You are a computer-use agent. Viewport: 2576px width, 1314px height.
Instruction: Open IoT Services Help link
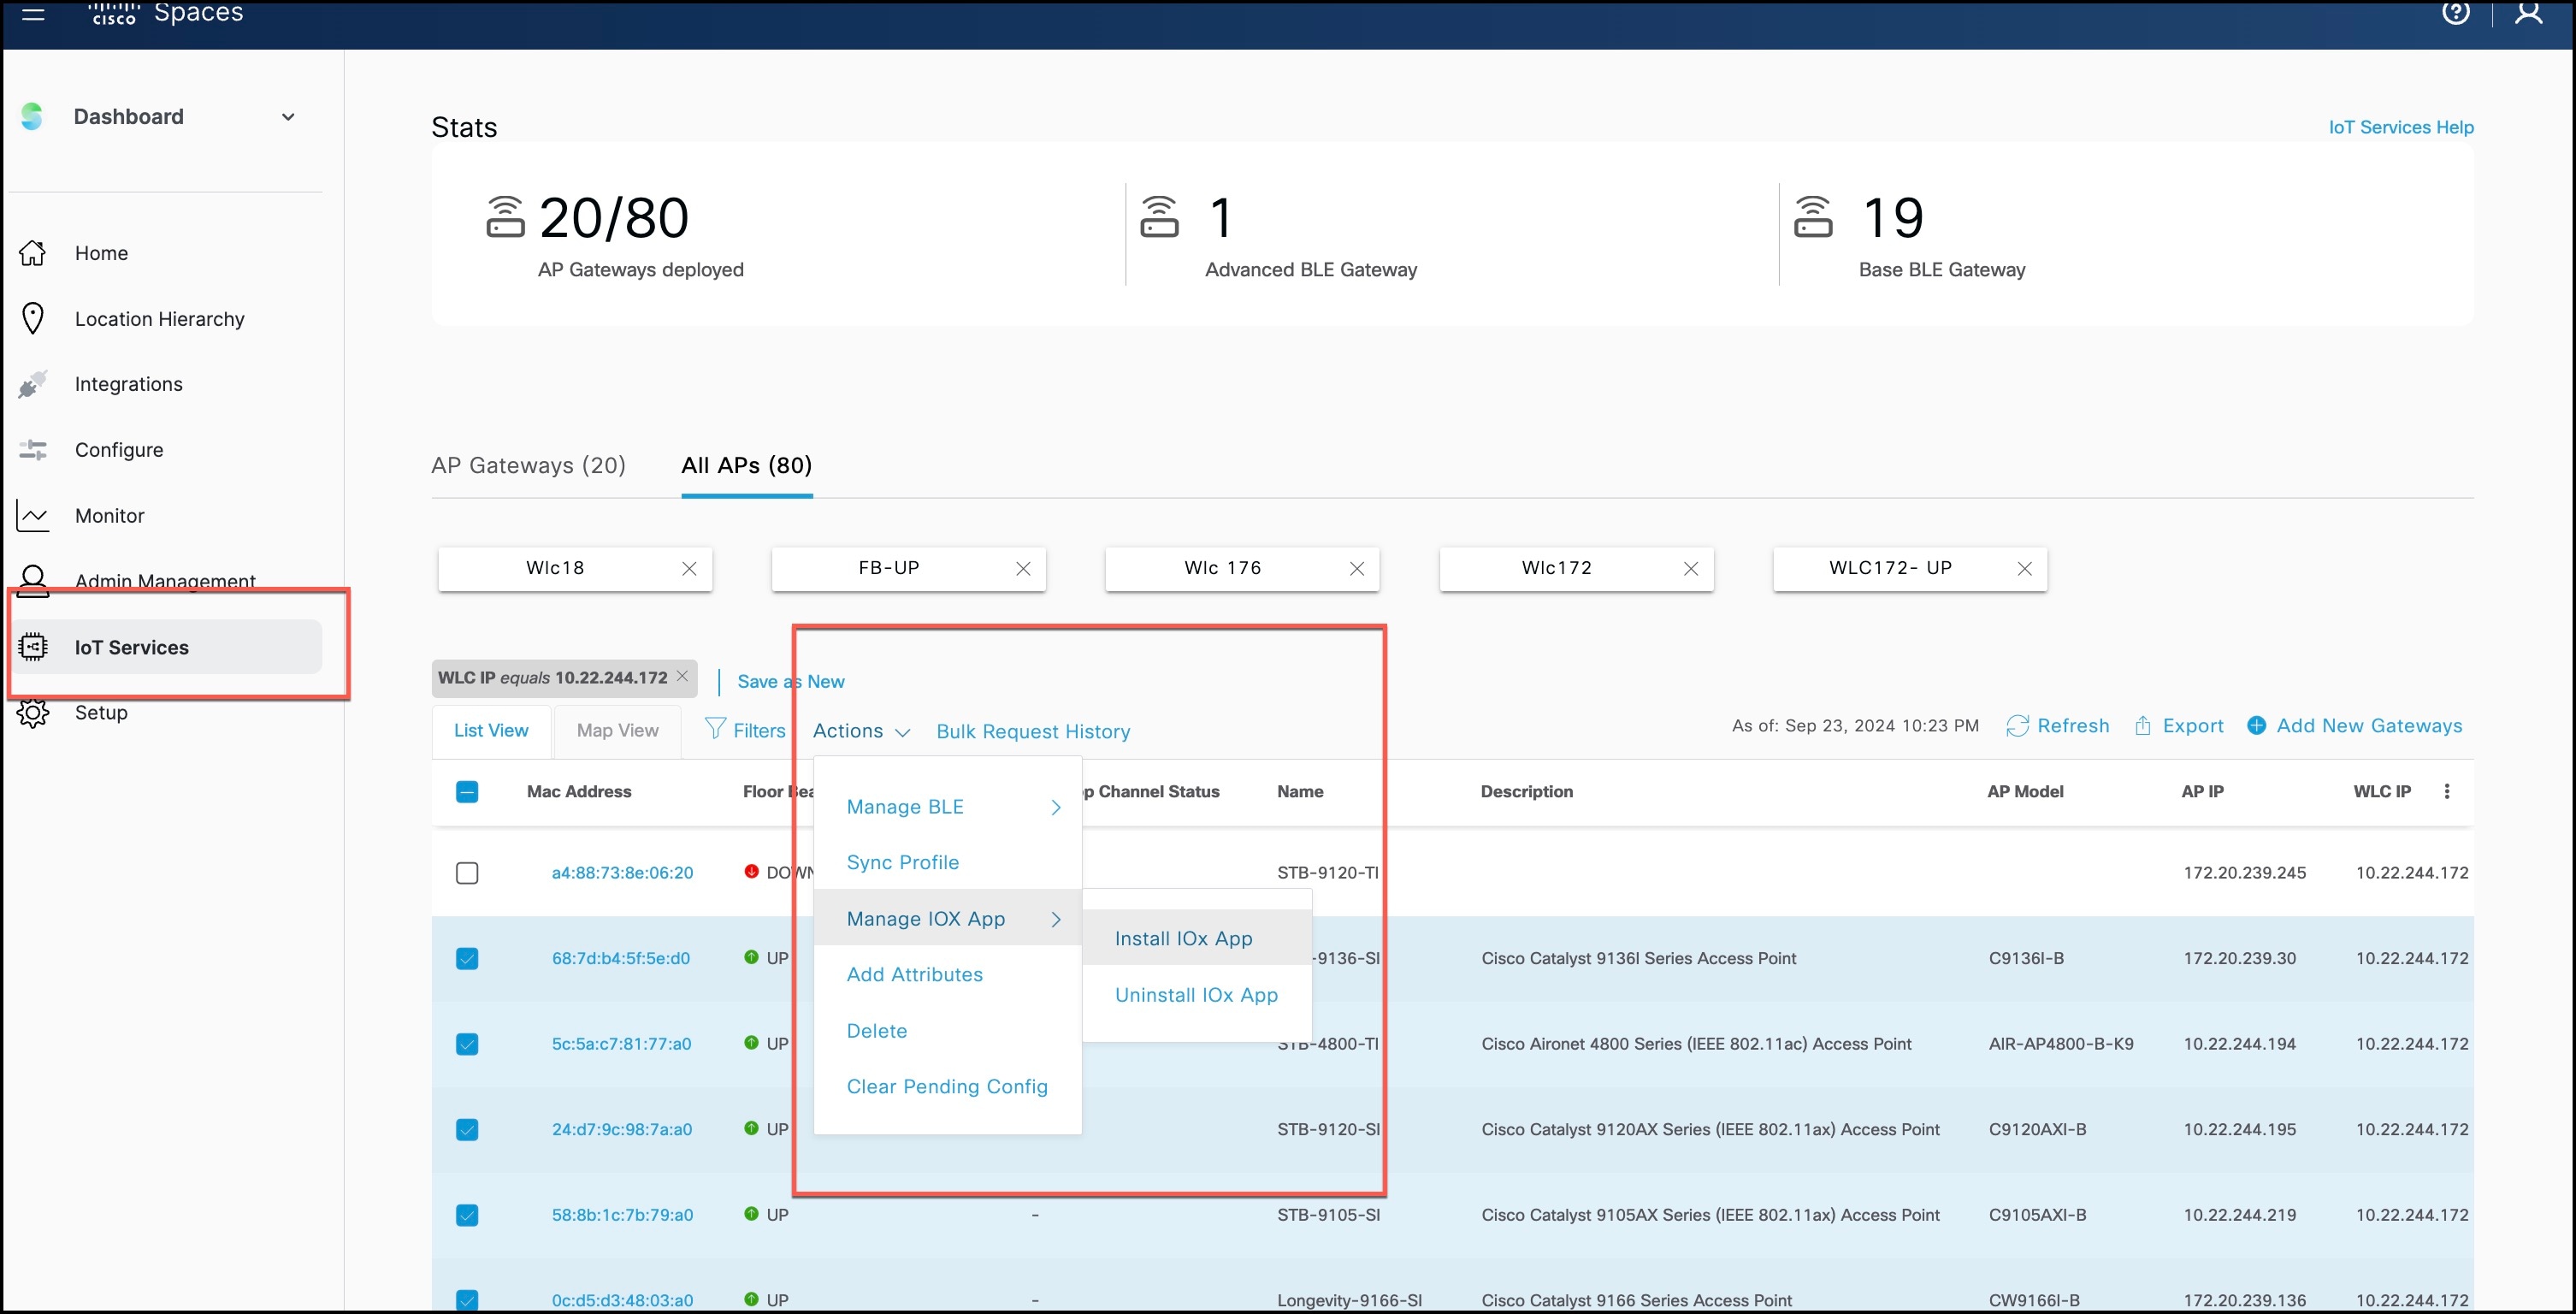point(2400,127)
